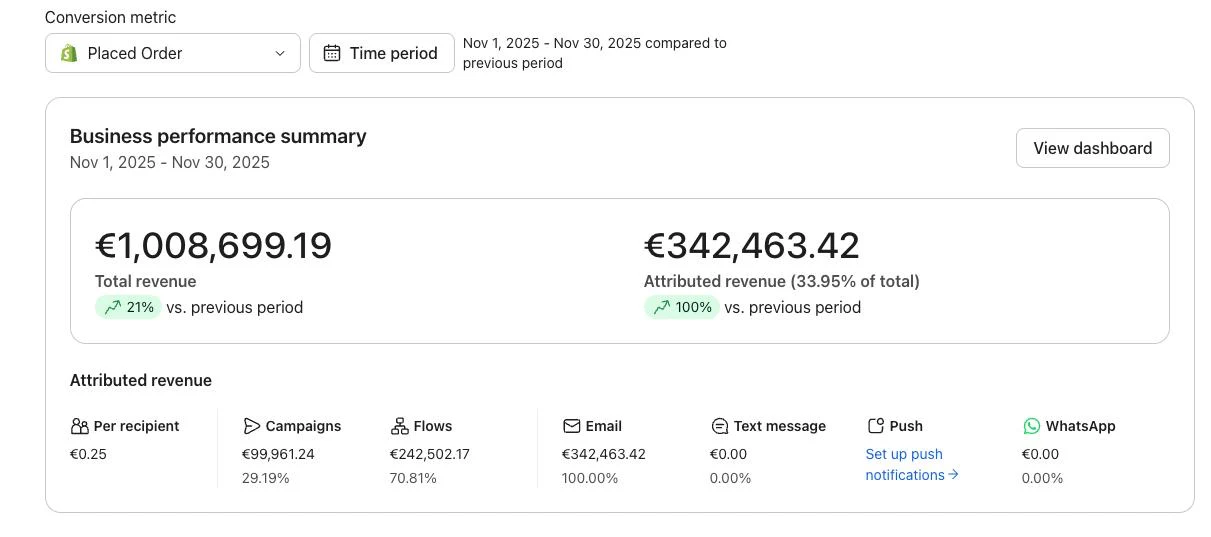The image size is (1211, 537).
Task: Click the Attributed revenue (33.95% of total) label
Action: [782, 281]
